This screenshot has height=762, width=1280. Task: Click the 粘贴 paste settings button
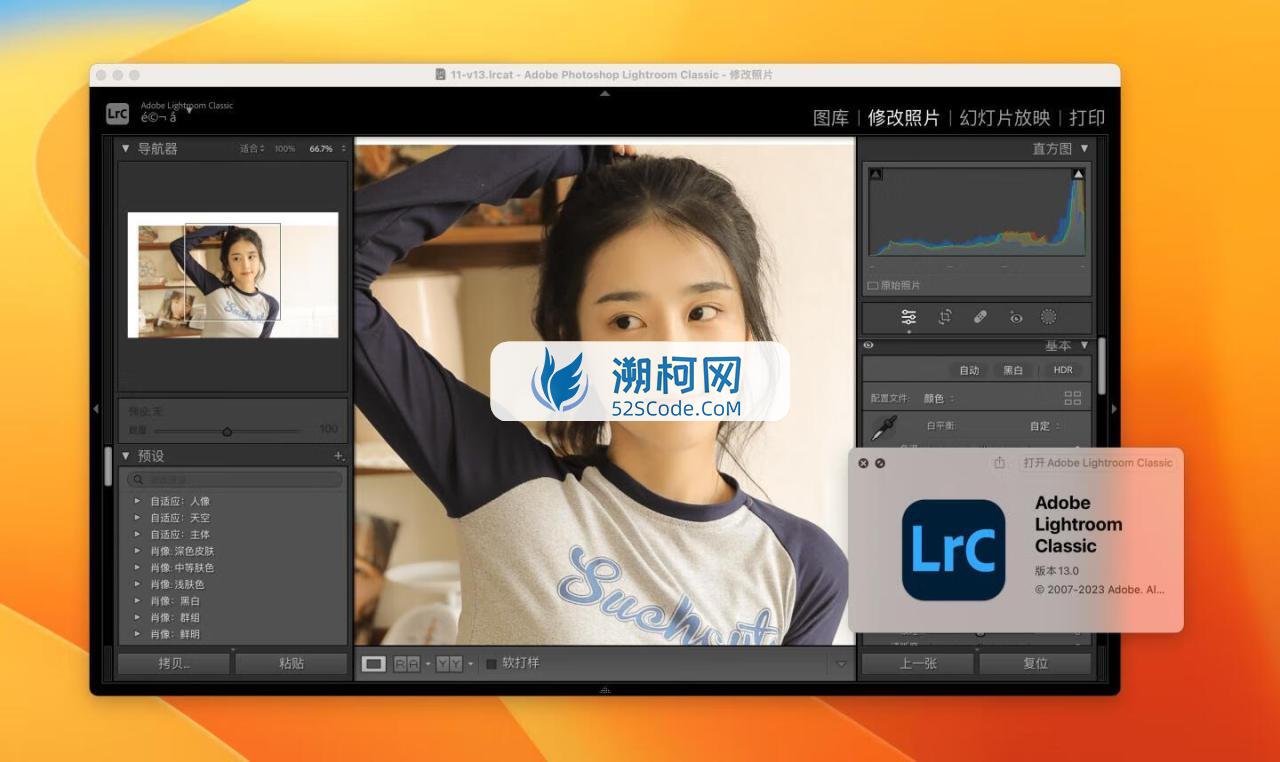291,663
